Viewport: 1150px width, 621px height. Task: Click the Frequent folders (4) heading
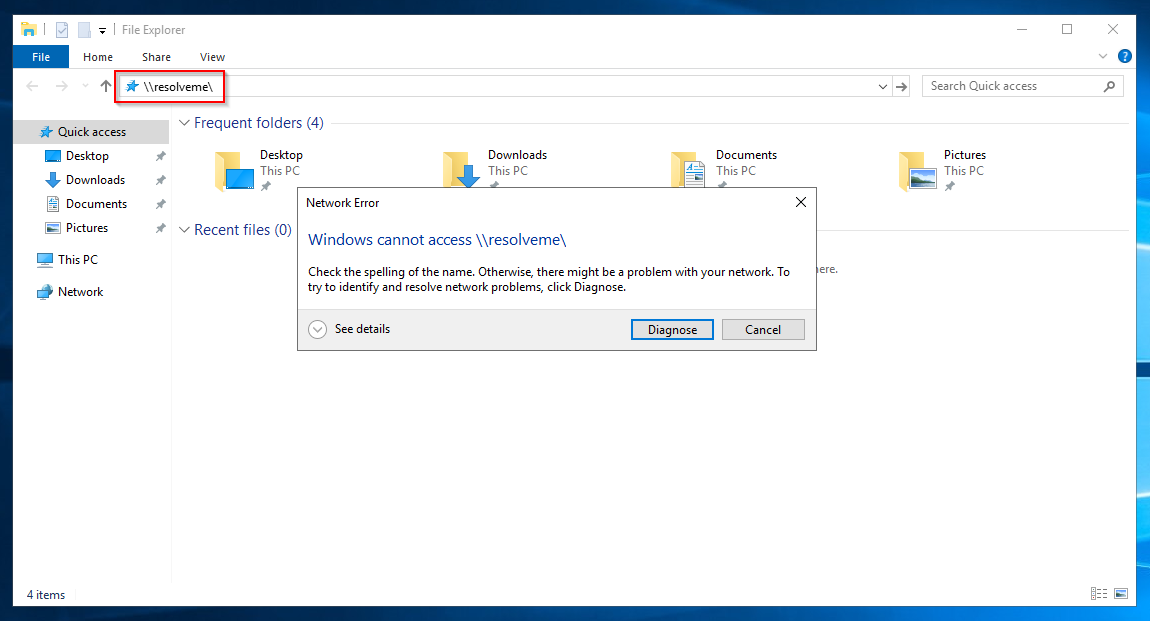pos(258,122)
